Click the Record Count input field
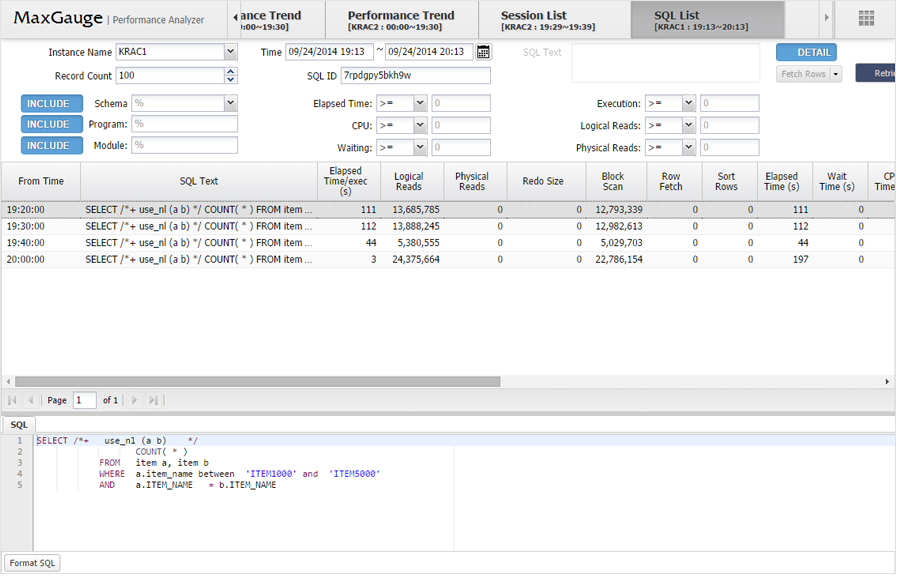The image size is (898, 577). pos(171,76)
